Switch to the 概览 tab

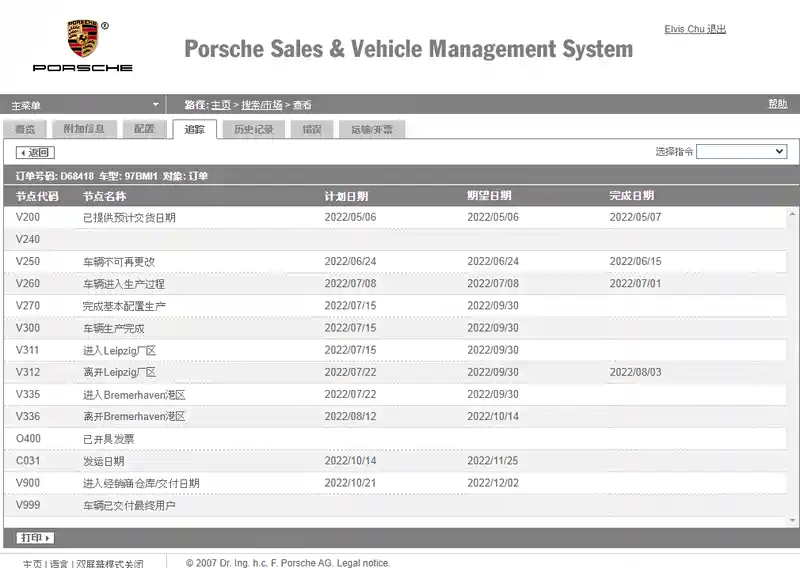coord(25,129)
